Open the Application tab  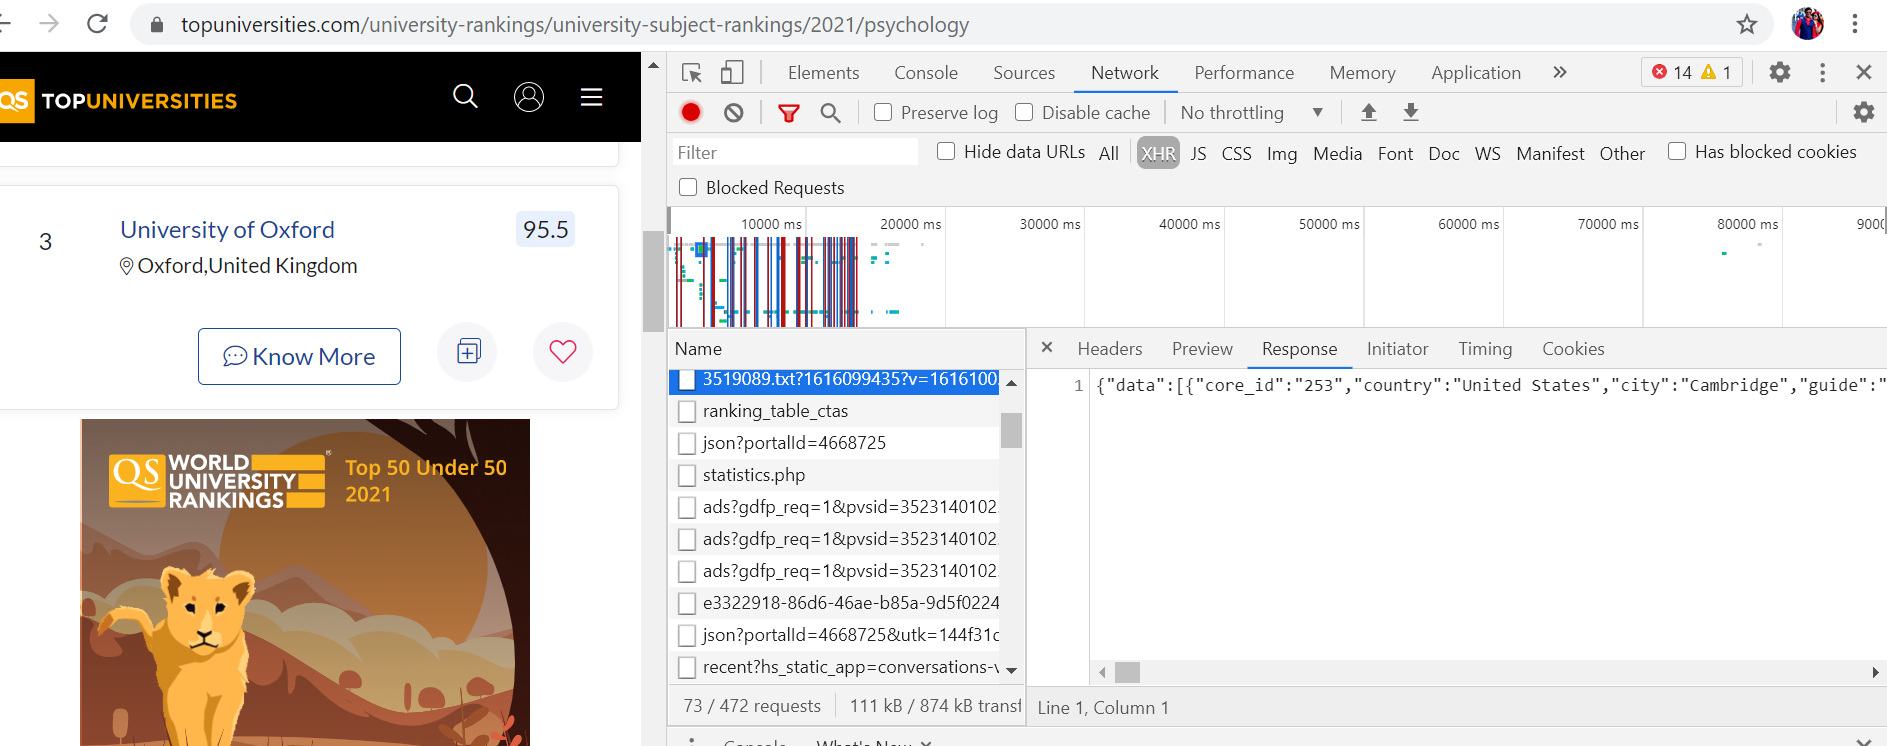1476,73
